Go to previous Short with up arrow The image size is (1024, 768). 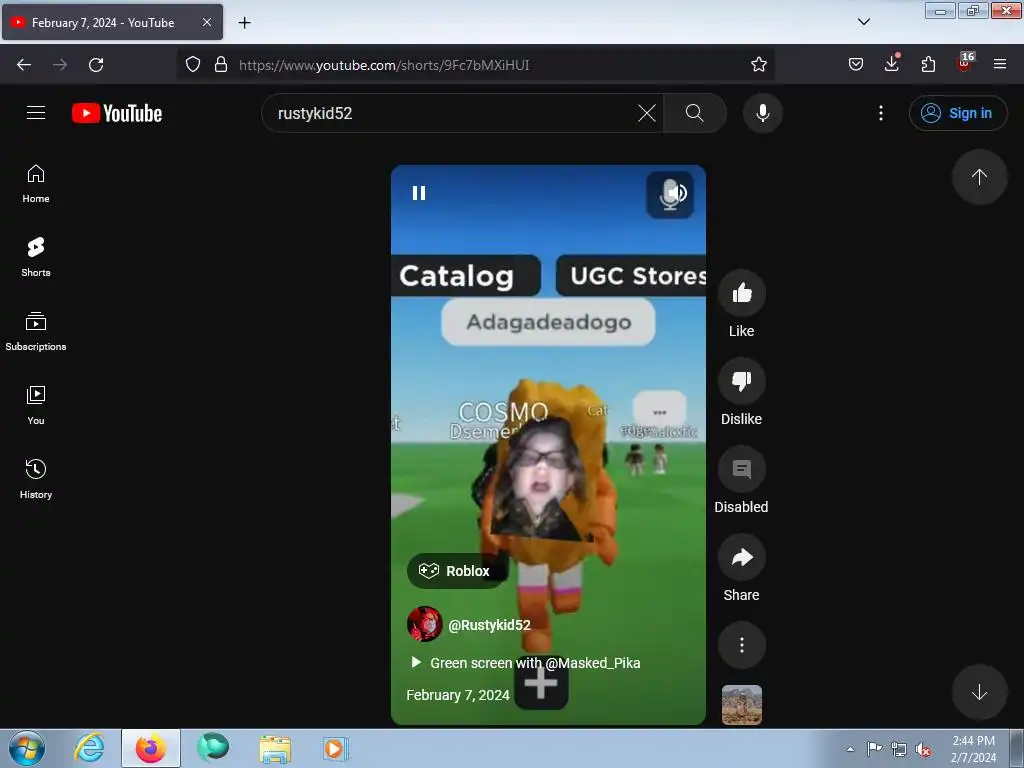click(x=979, y=177)
